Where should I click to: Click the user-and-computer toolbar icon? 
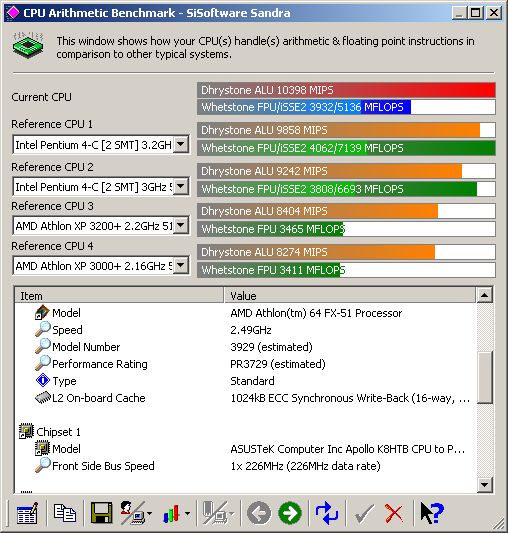tap(133, 513)
